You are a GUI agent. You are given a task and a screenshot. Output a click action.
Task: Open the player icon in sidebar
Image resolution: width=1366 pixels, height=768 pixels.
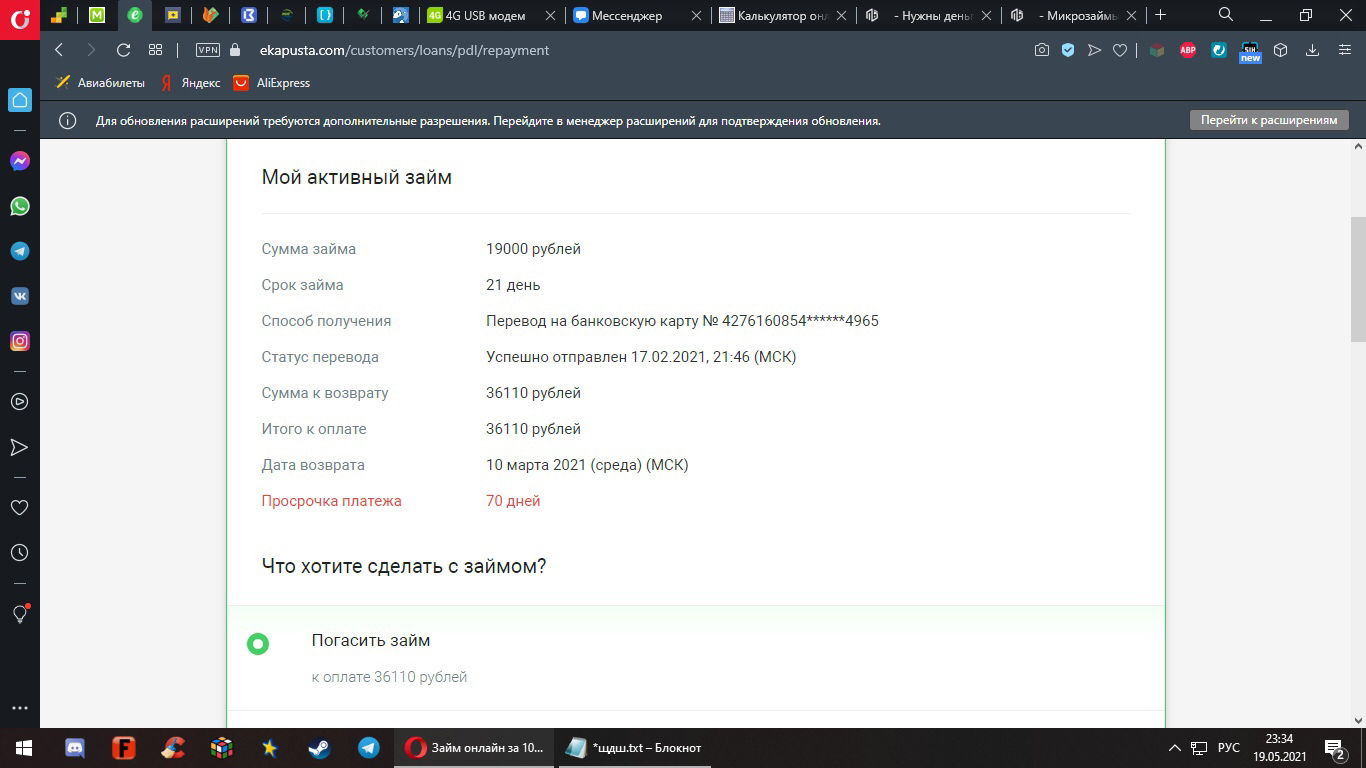point(19,402)
